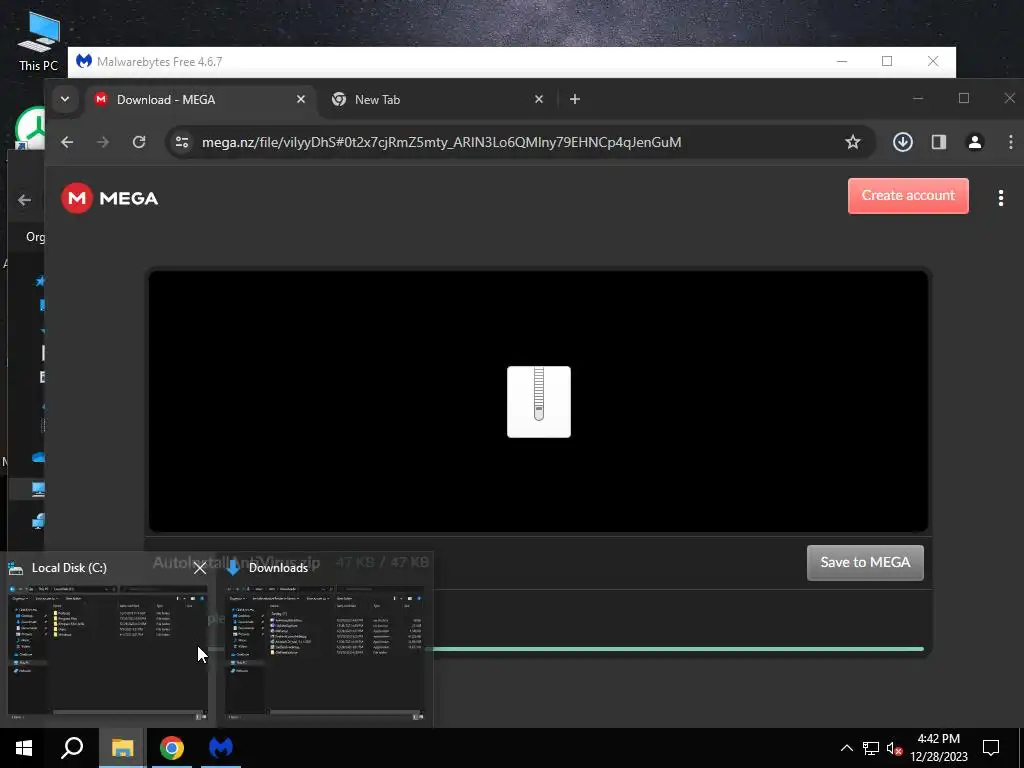Viewport: 1024px width, 768px height.
Task: Open Windows taskbar search
Action: [x=72, y=748]
